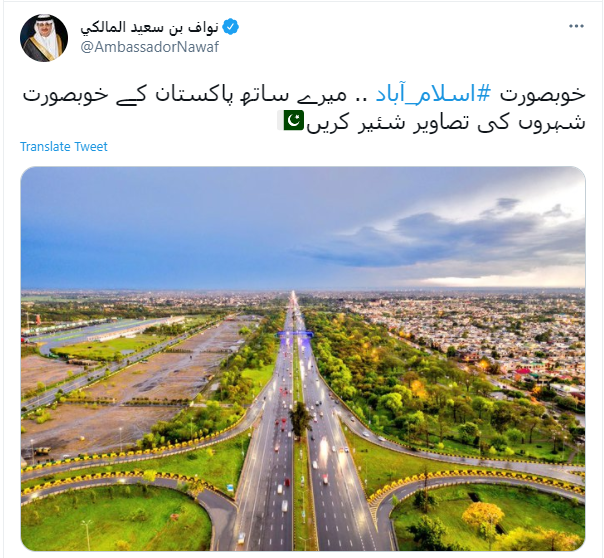
Task: Click the highway vanishing point on horizon
Action: click(x=293, y=294)
